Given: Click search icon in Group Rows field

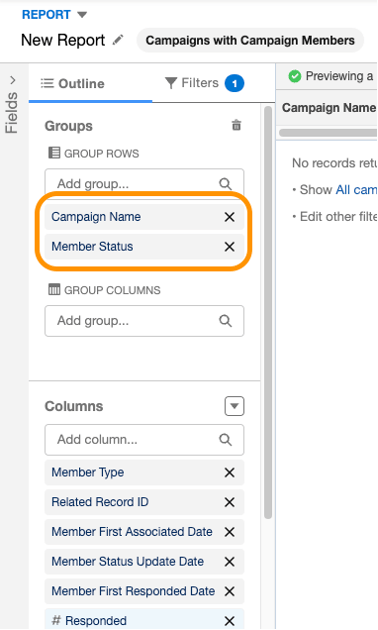Looking at the screenshot, I should (x=225, y=184).
